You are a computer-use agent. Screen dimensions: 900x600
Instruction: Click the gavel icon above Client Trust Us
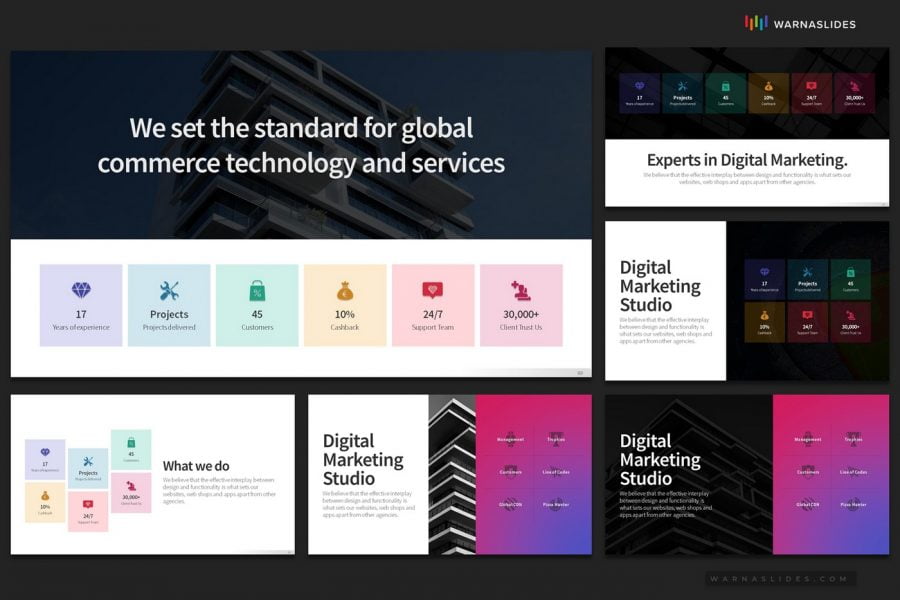(x=521, y=289)
